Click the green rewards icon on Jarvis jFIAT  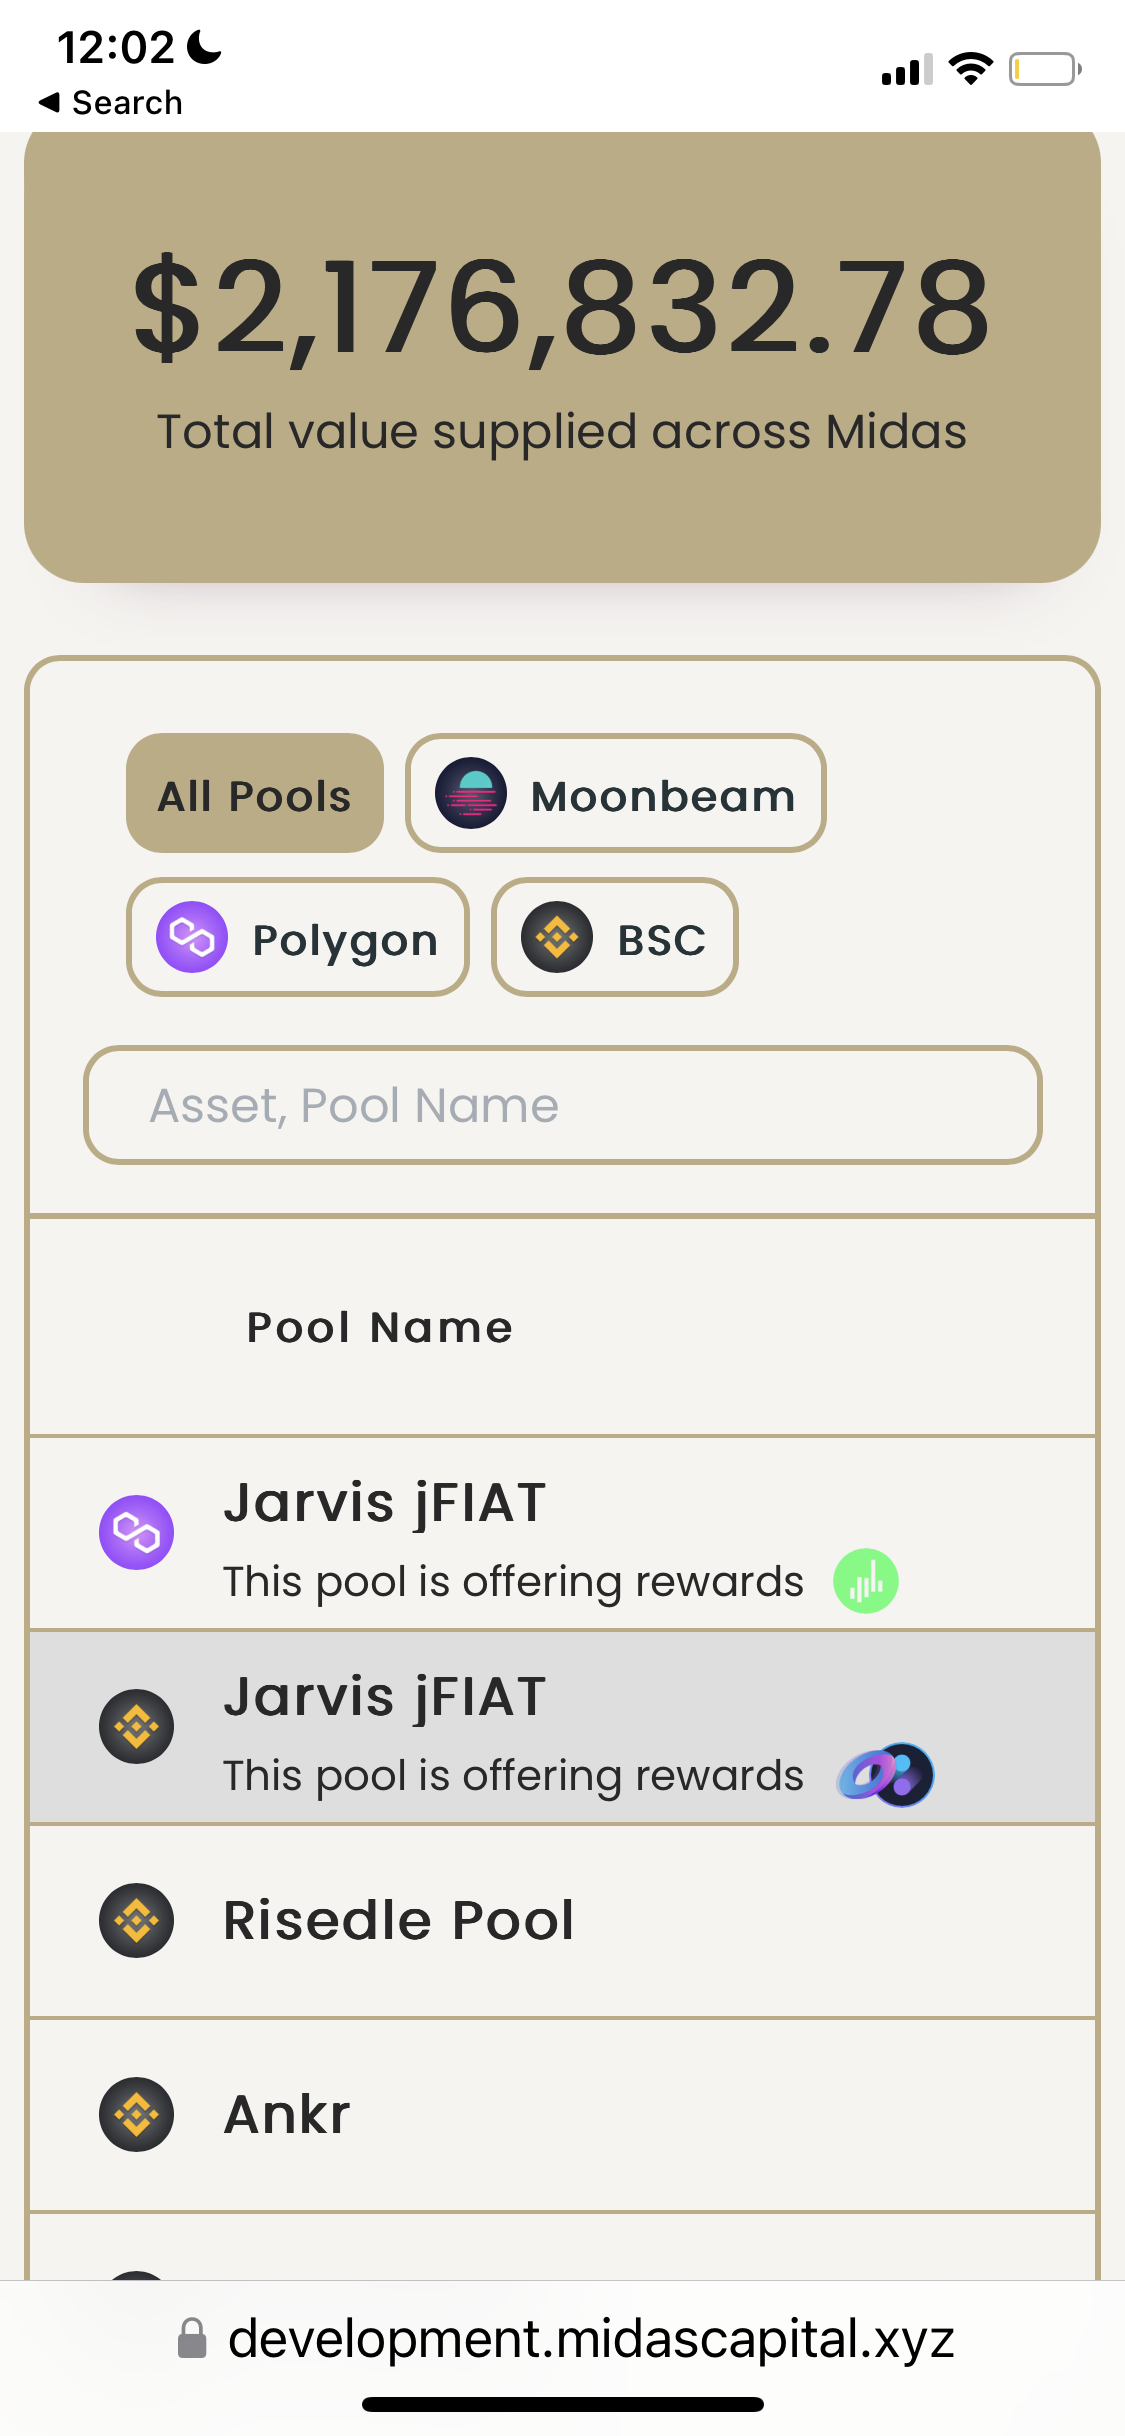point(866,1580)
